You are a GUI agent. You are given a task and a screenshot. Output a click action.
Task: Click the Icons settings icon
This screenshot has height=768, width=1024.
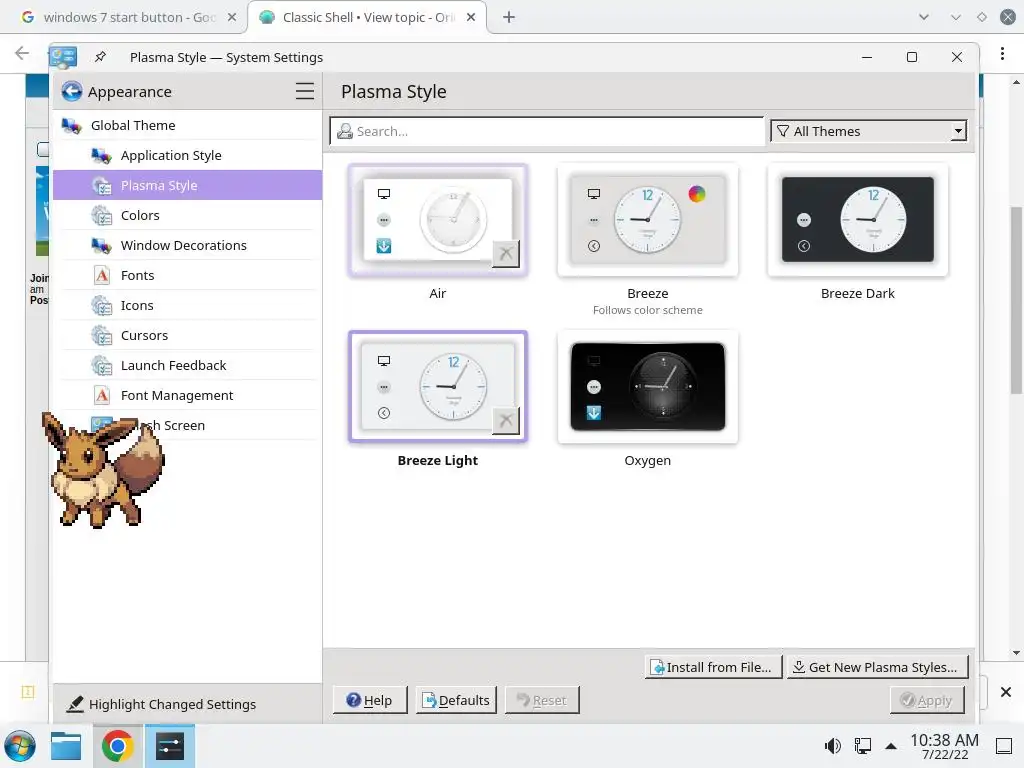[x=101, y=306]
